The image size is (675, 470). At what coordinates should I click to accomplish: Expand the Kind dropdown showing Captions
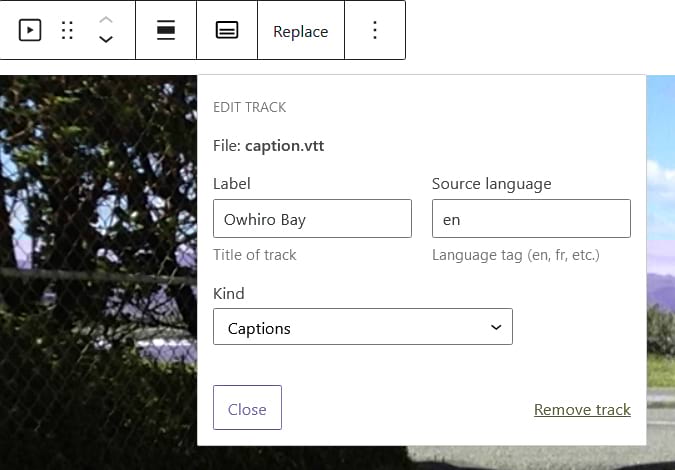click(362, 327)
